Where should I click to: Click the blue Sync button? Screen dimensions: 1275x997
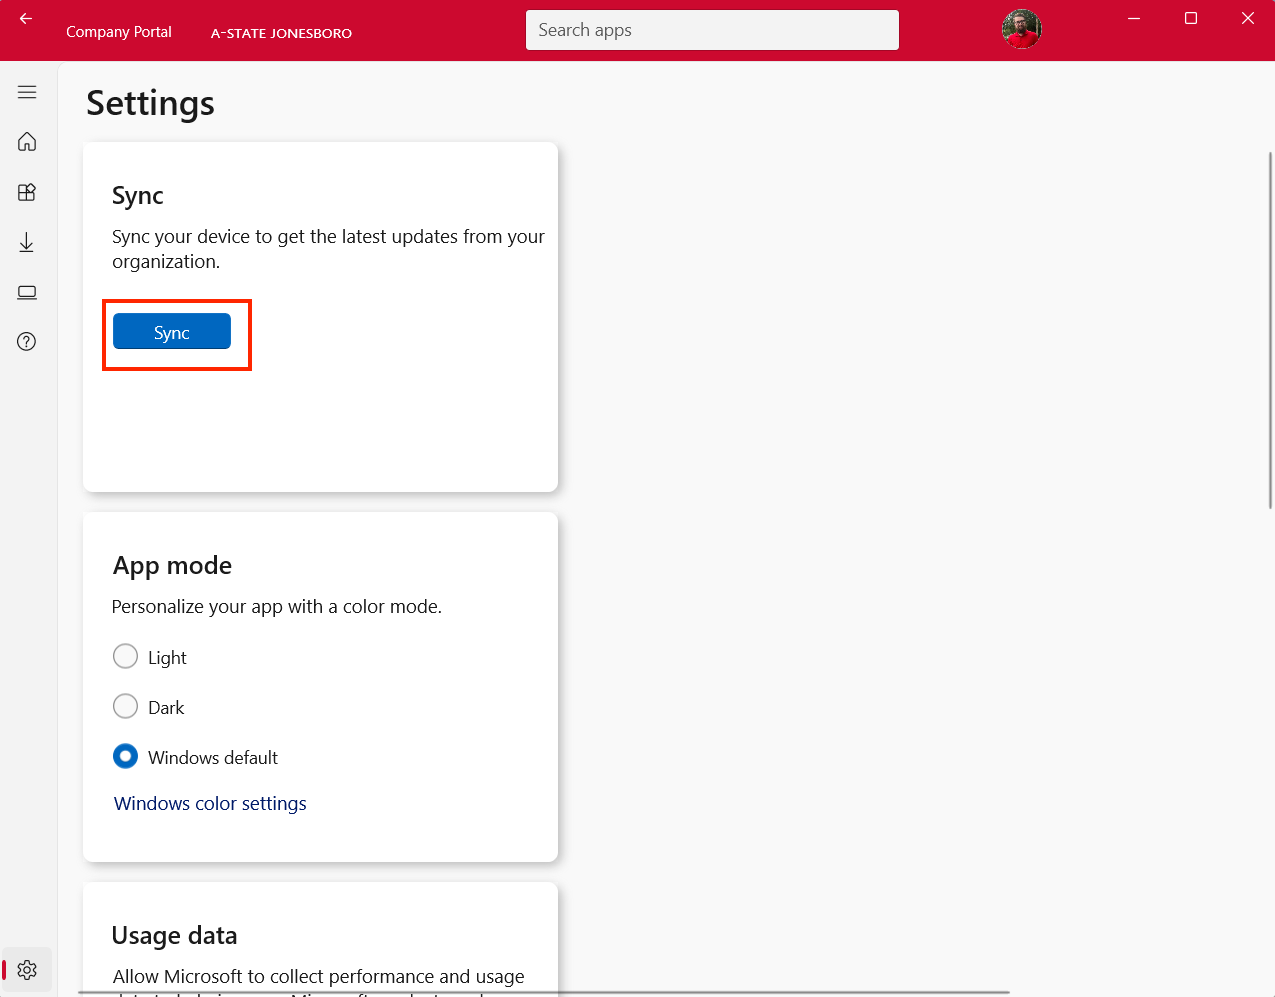172,332
